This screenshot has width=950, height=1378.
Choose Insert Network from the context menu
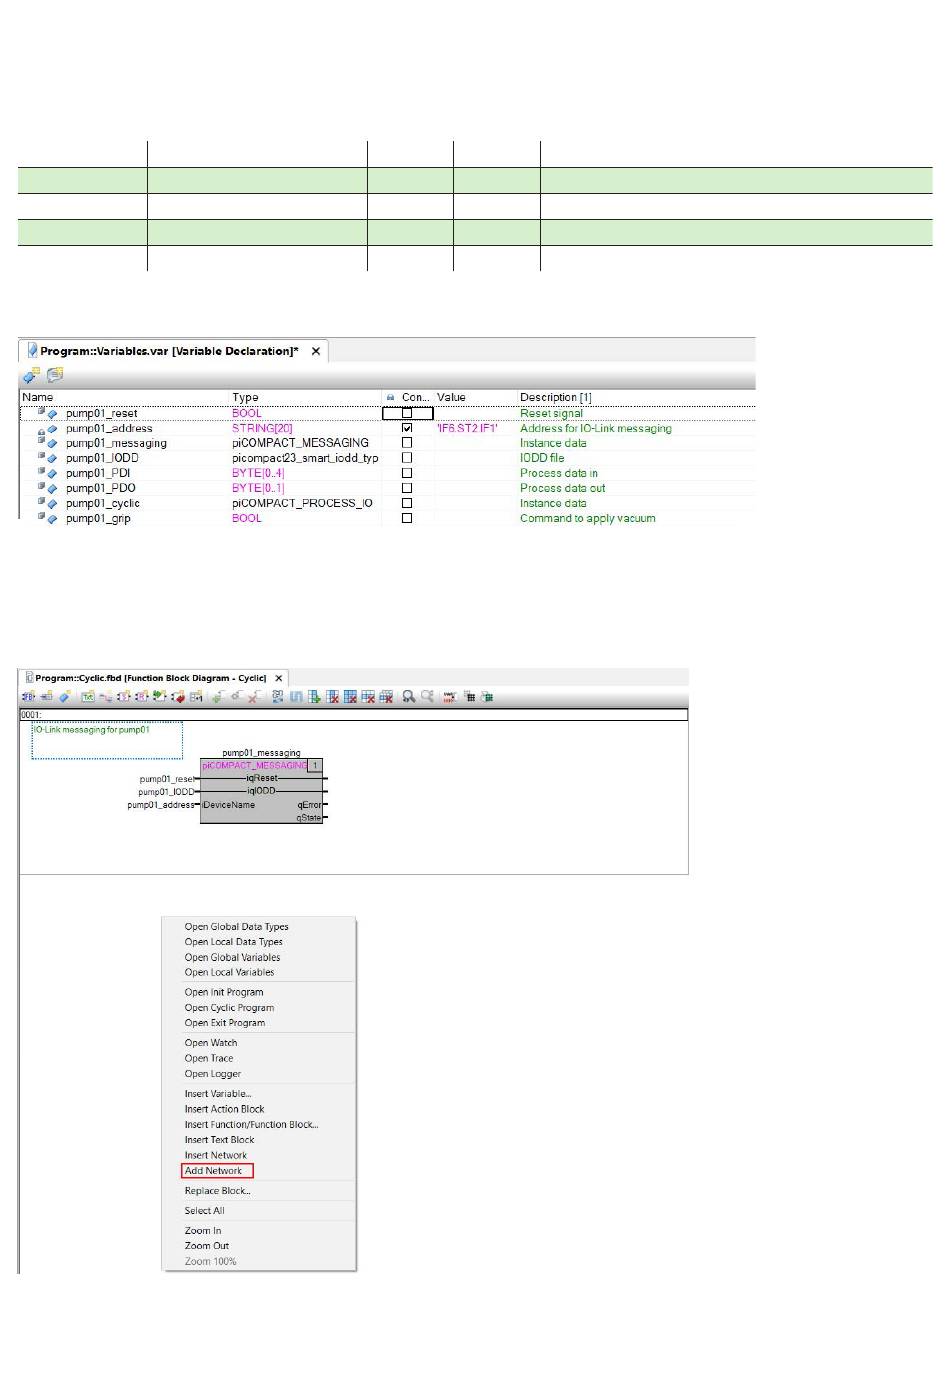[215, 1155]
